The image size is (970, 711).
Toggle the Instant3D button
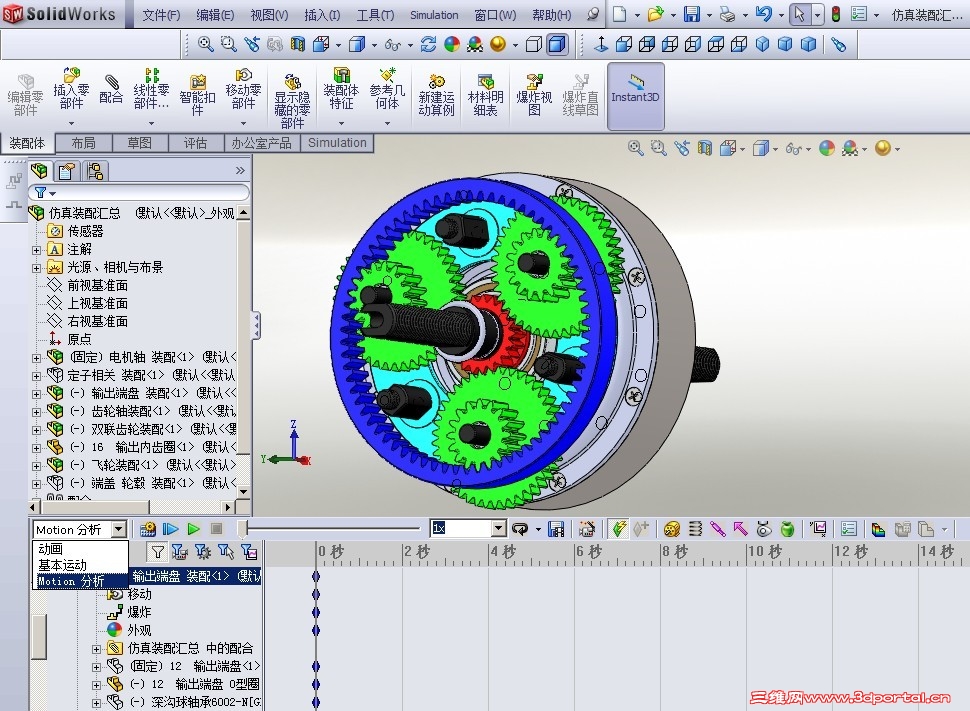point(635,96)
